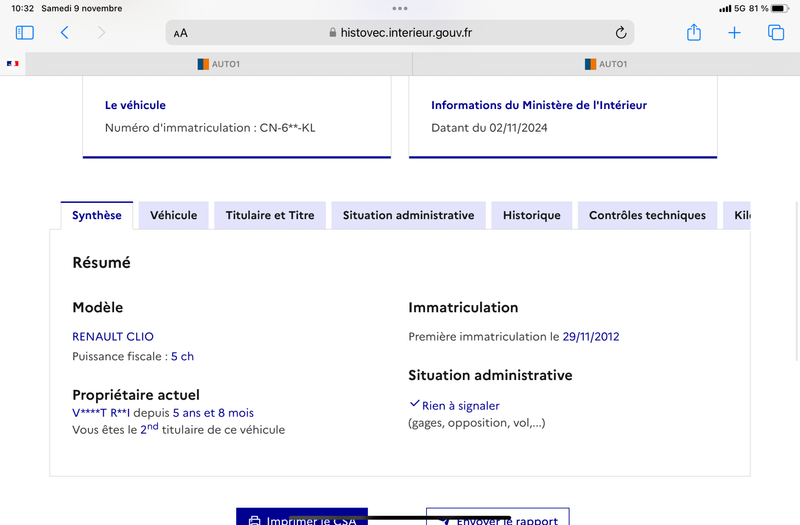Click the (gages, opposition, vol,...) note
This screenshot has height=525, width=800.
click(x=477, y=423)
